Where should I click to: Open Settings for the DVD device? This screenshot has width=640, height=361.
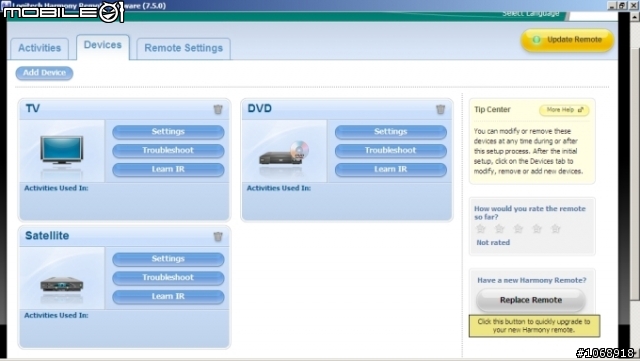391,131
